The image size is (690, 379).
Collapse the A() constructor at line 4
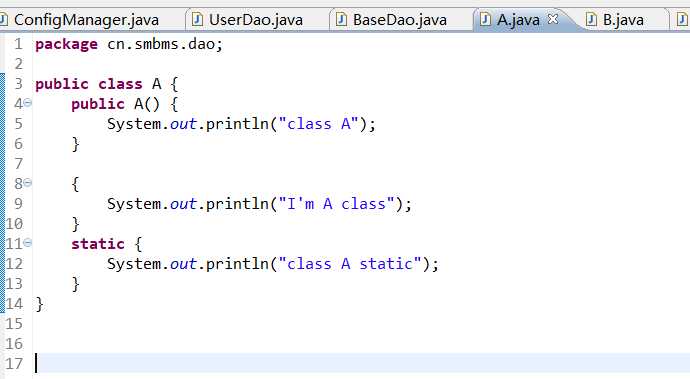coord(28,103)
